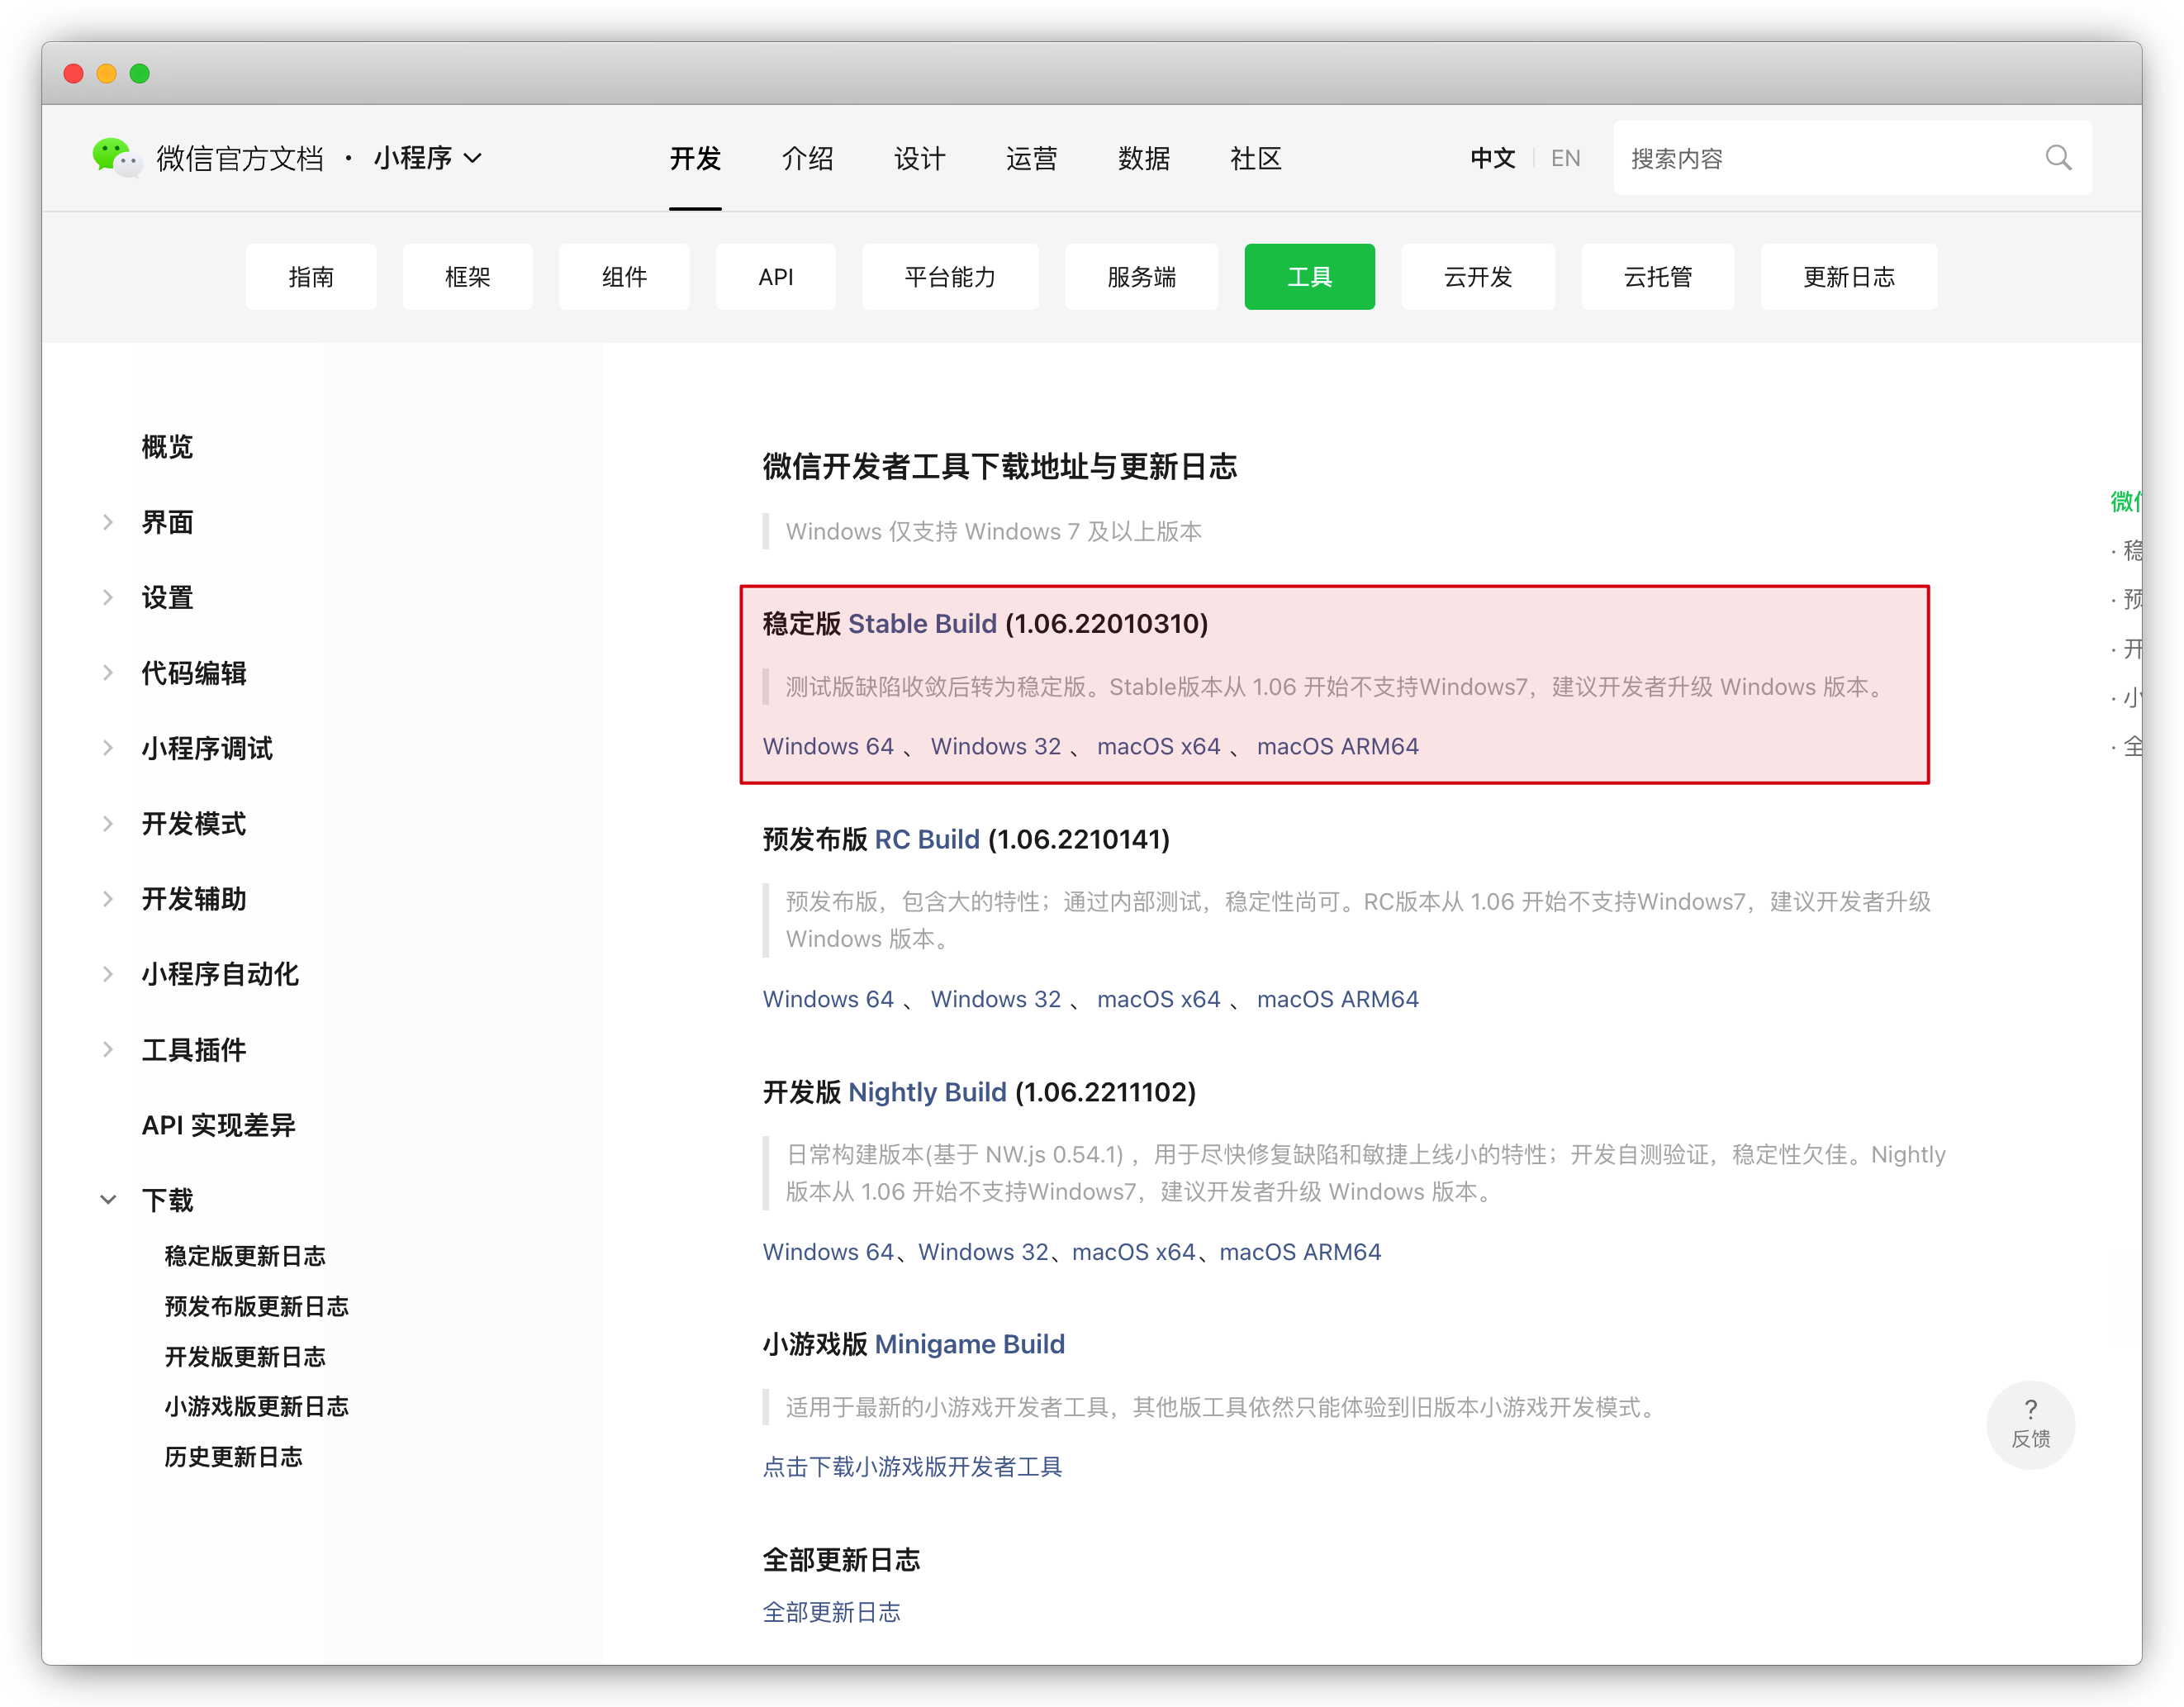Viewport: 2184px width, 1707px height.
Task: Click the RC Build heading link
Action: 927,839
